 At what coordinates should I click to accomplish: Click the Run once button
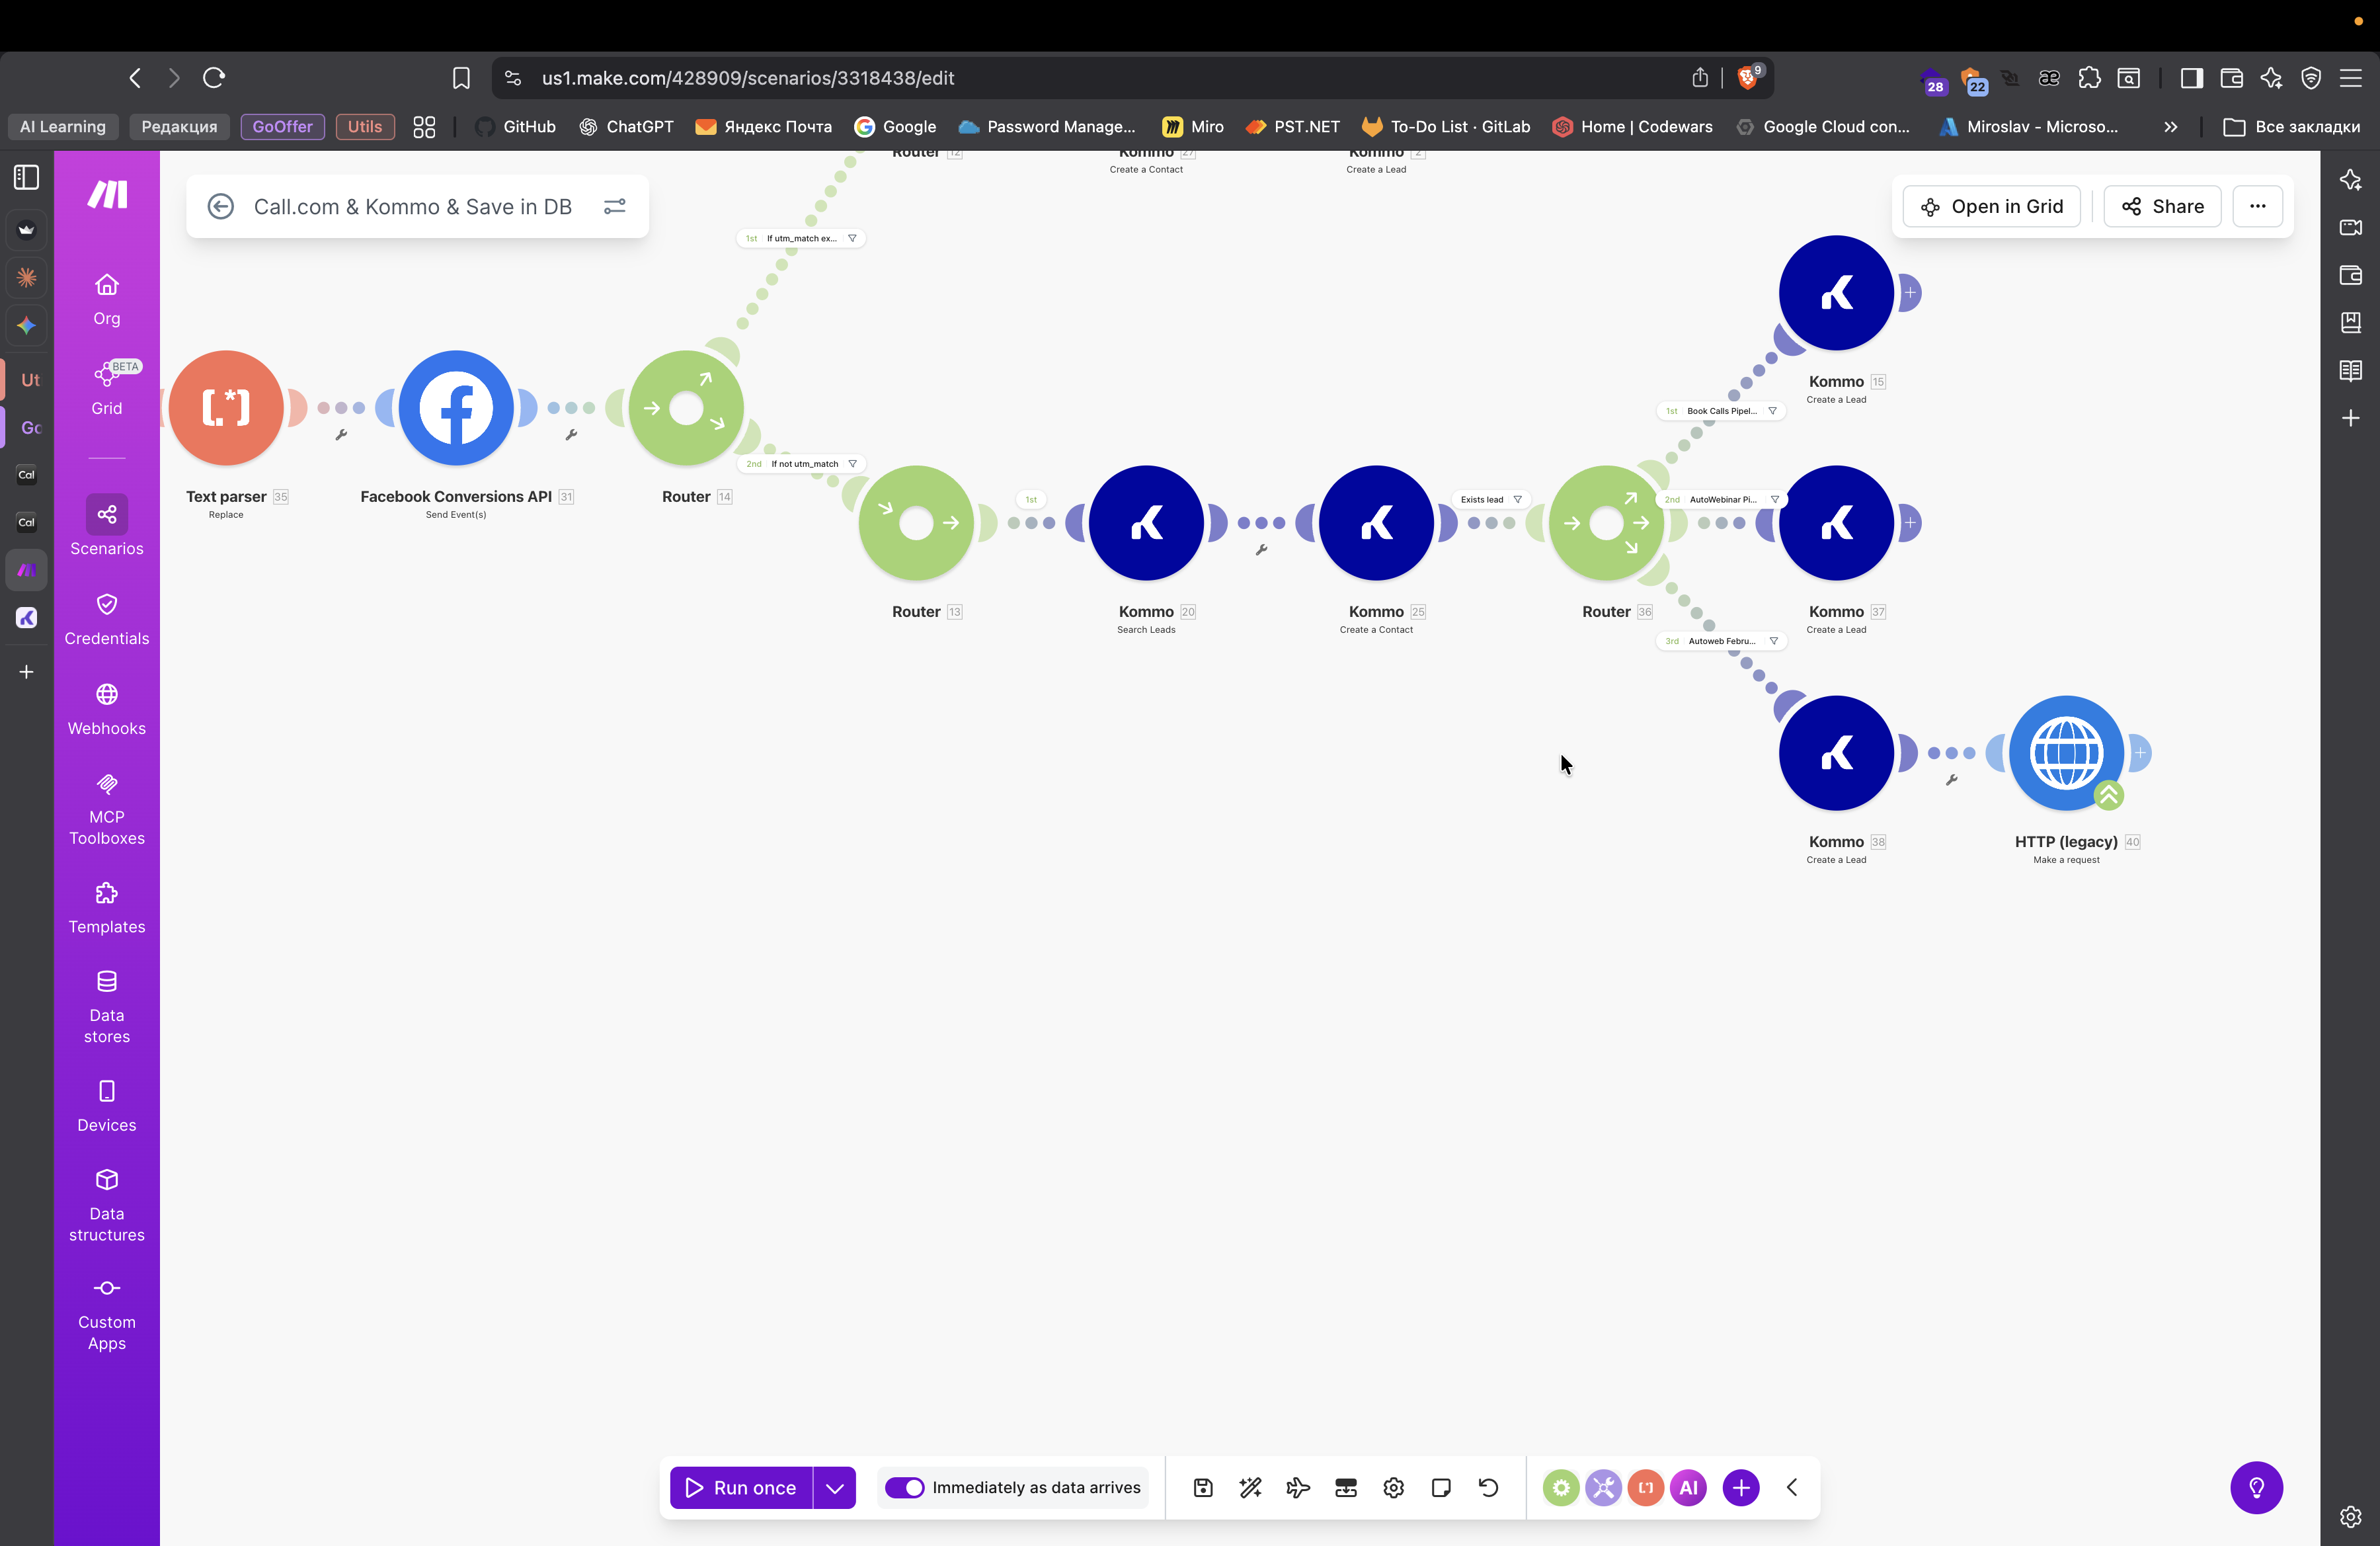[741, 1487]
